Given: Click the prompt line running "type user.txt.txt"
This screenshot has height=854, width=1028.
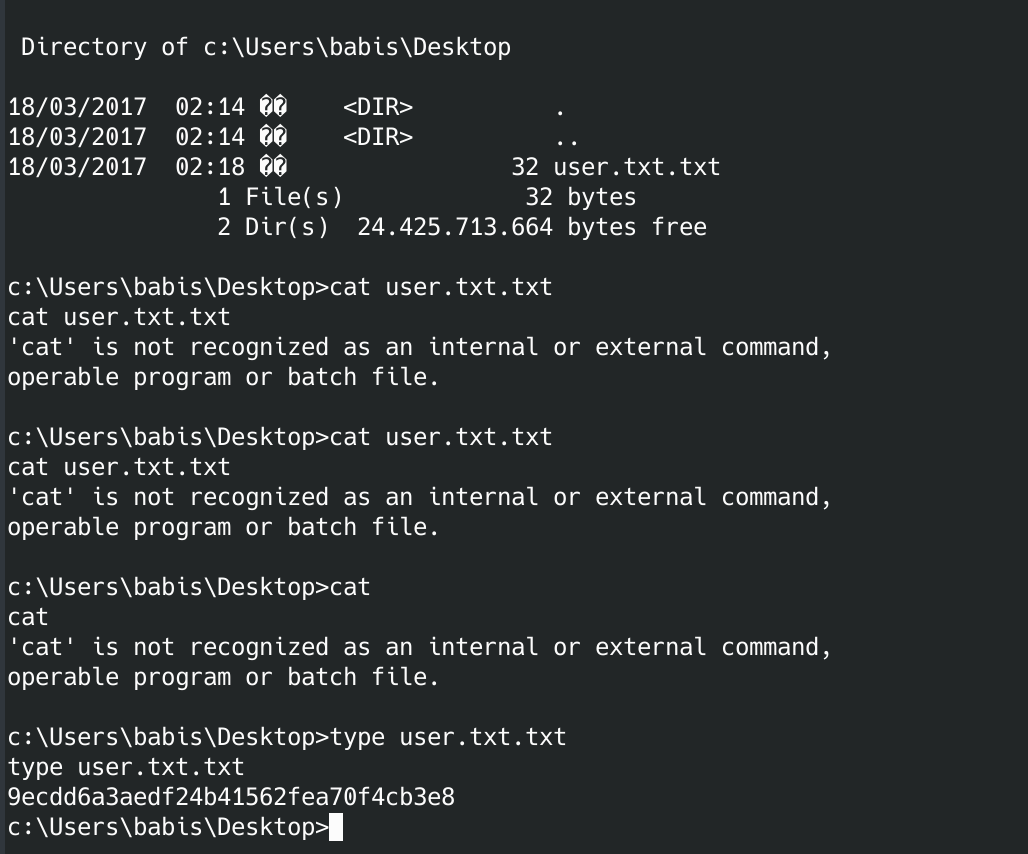Looking at the screenshot, I should pos(287,738).
